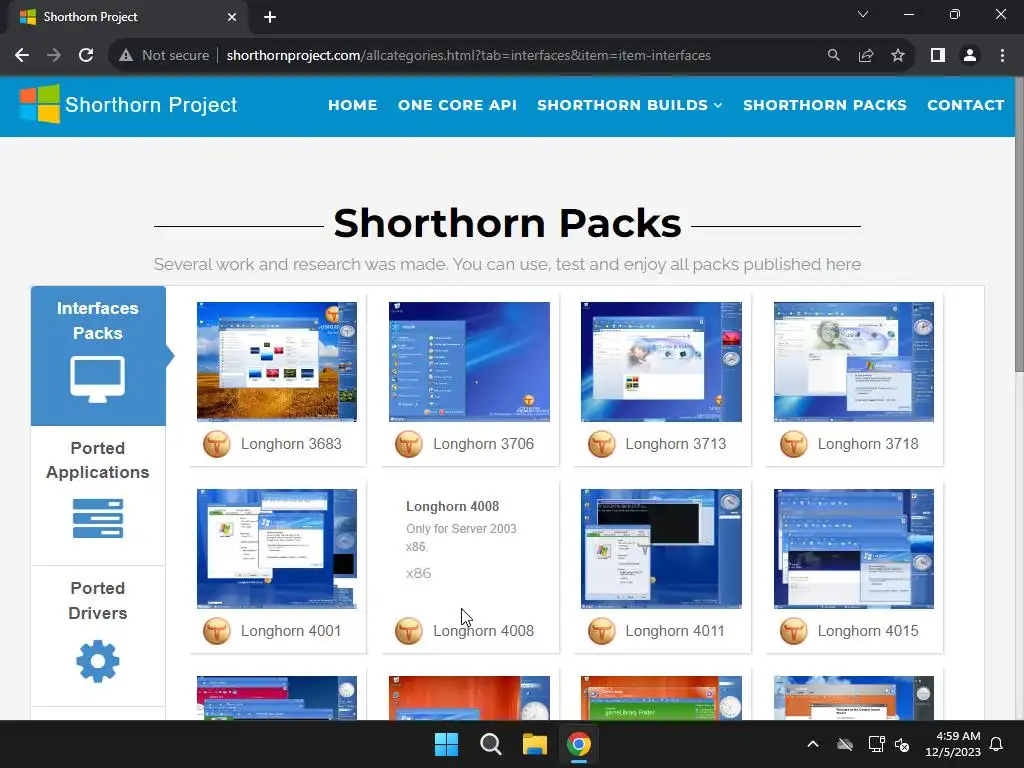Open File Explorer from taskbar
The width and height of the screenshot is (1024, 768).
pyautogui.click(x=534, y=744)
